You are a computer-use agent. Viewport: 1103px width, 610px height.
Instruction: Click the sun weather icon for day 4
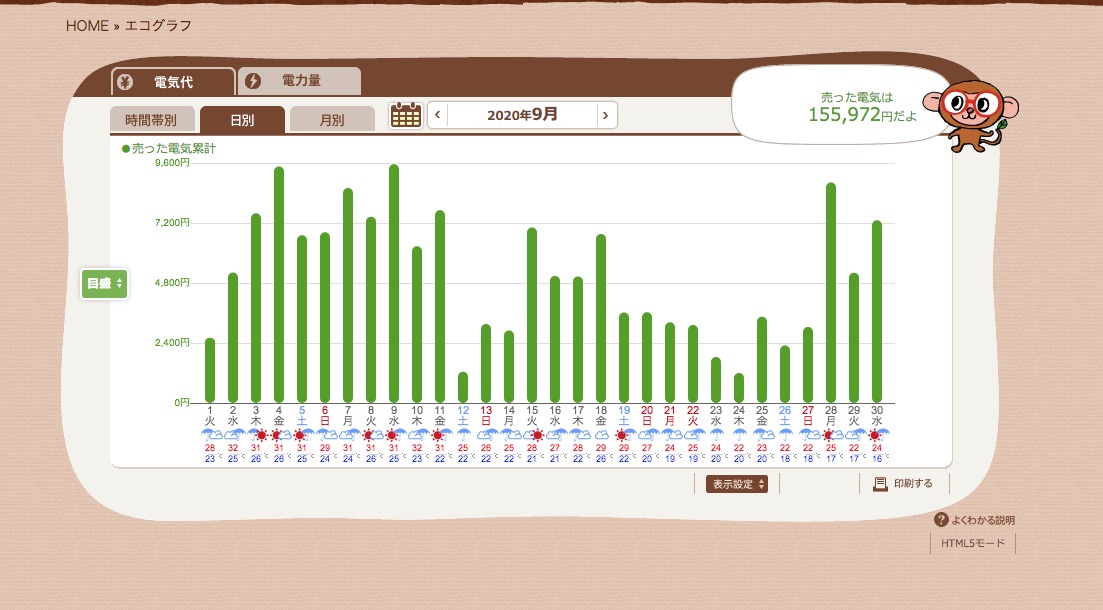point(279,435)
